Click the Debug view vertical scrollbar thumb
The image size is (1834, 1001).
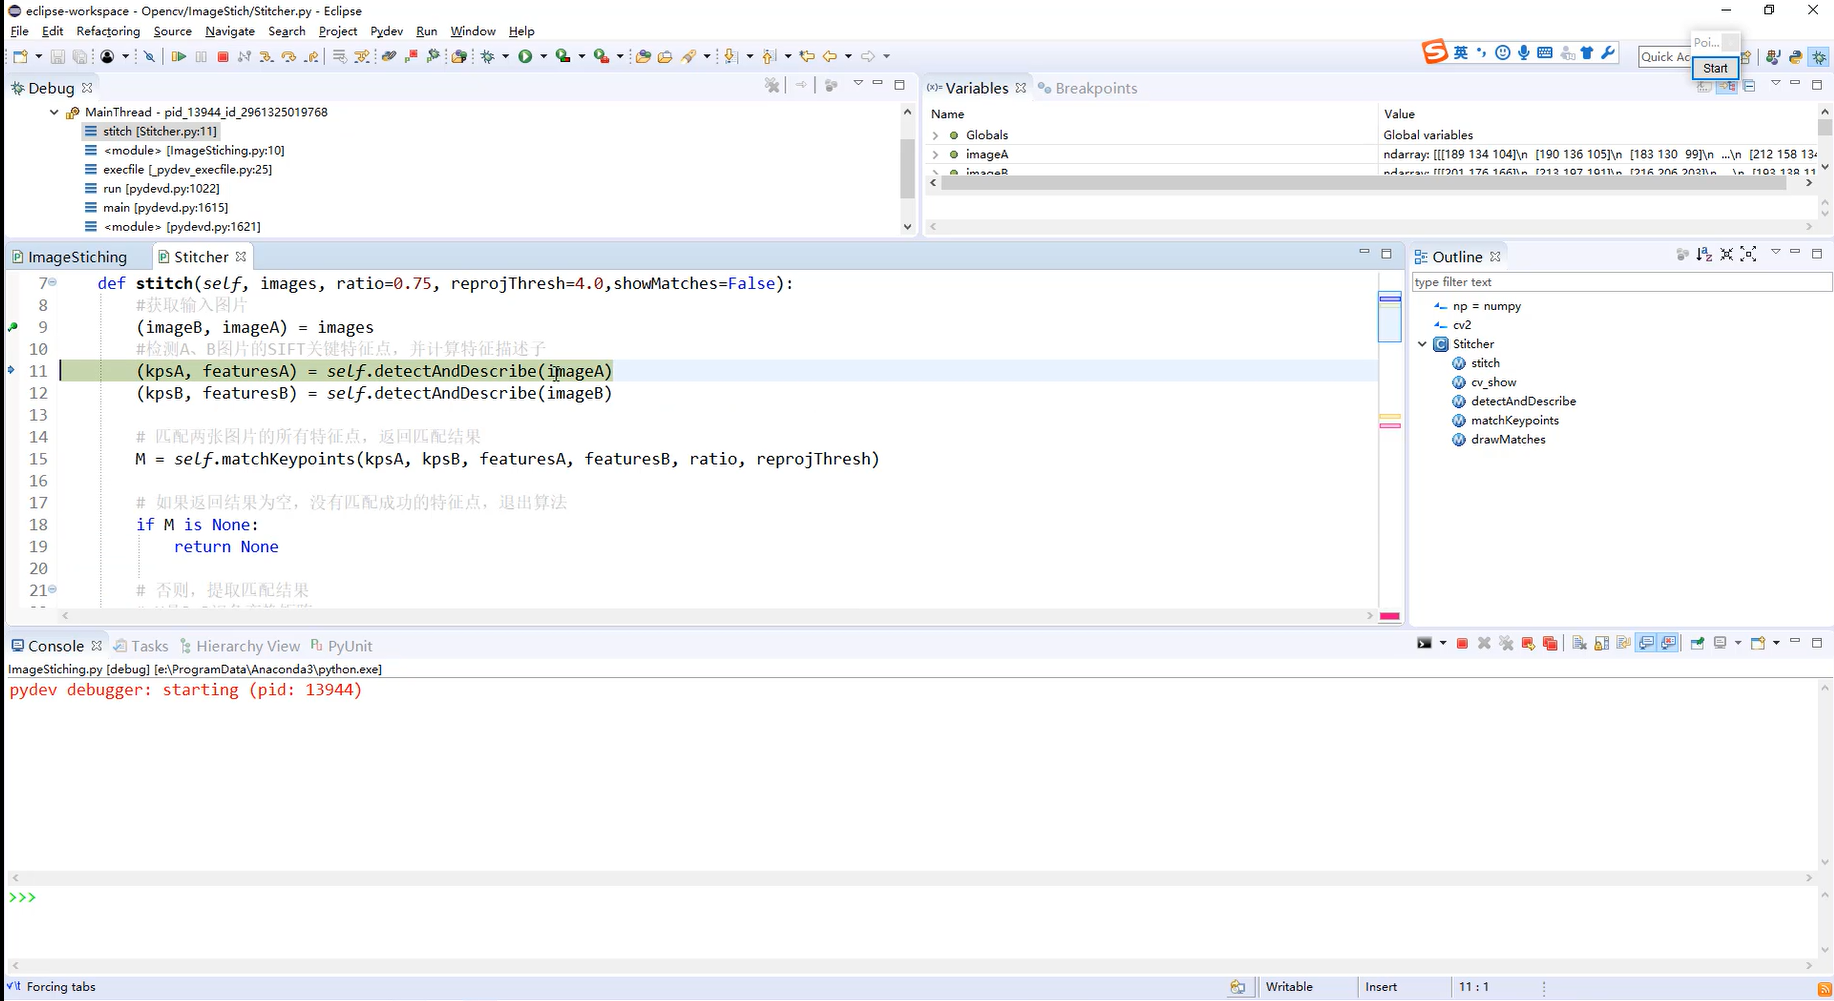[907, 168]
